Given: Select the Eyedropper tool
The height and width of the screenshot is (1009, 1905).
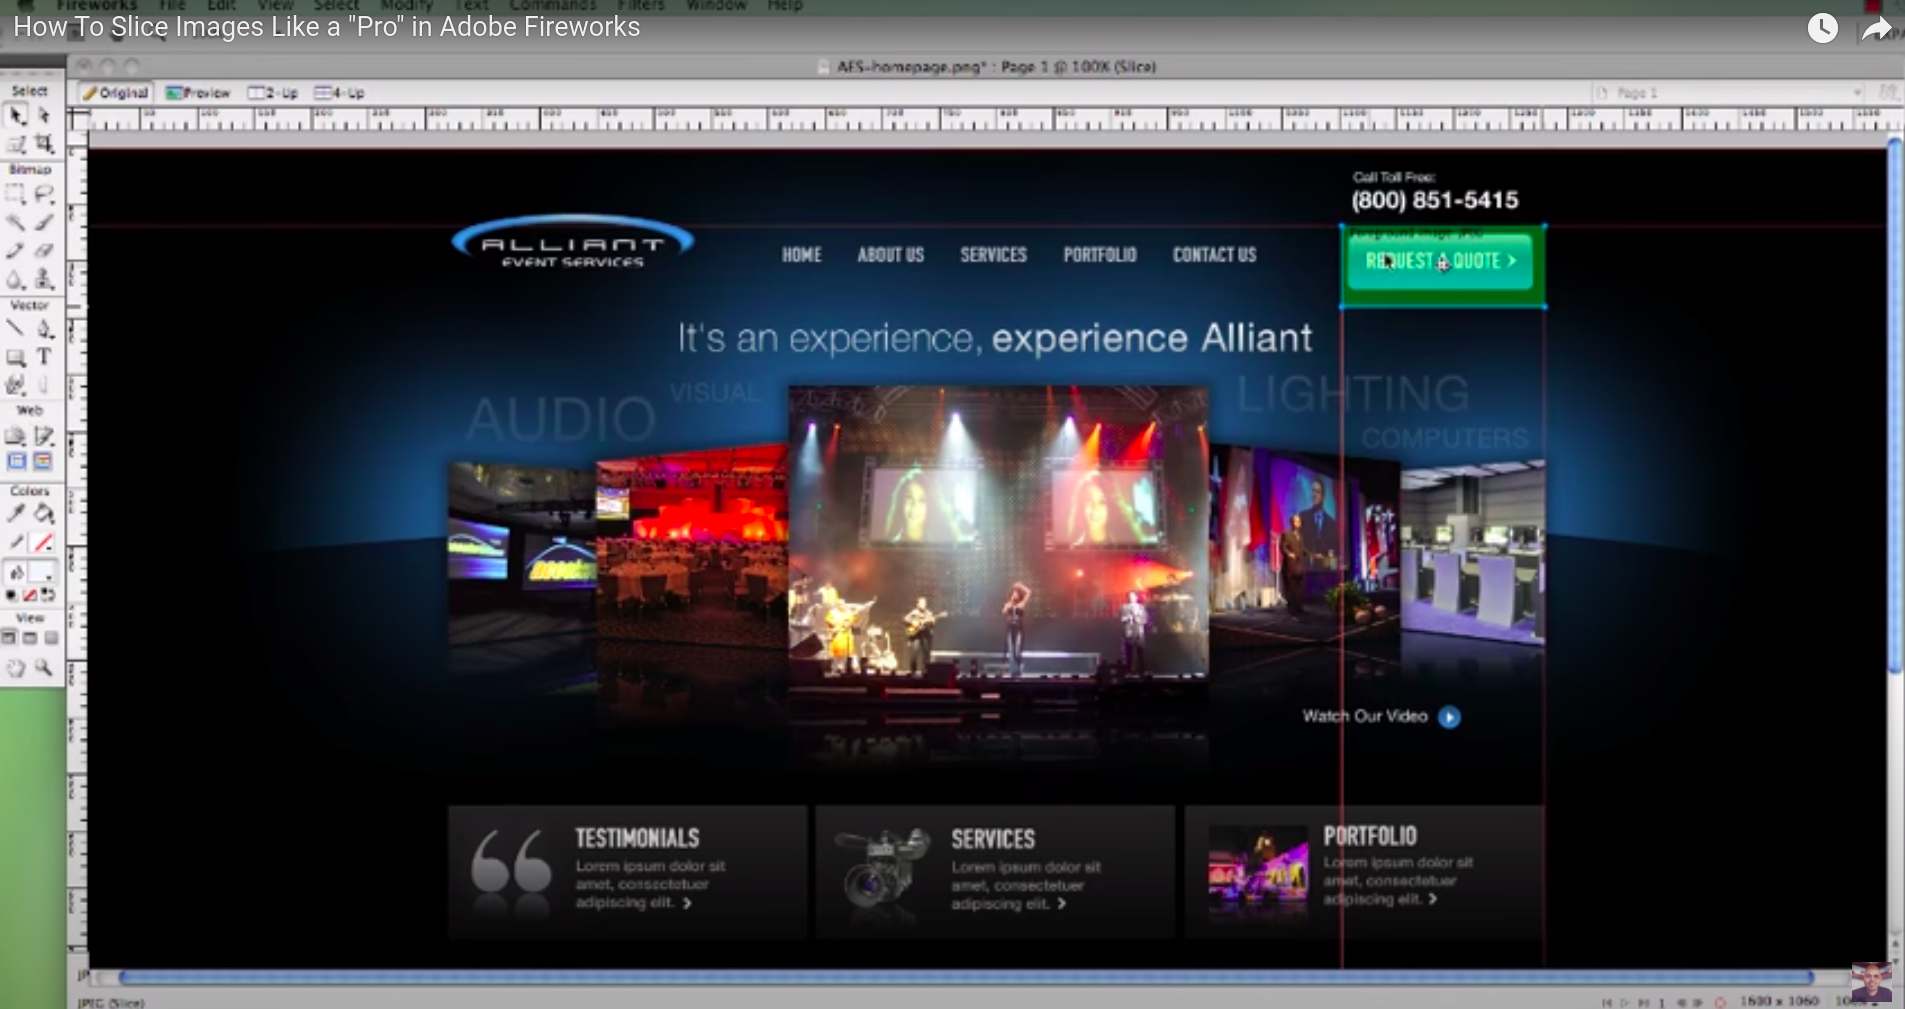Looking at the screenshot, I should coord(17,514).
